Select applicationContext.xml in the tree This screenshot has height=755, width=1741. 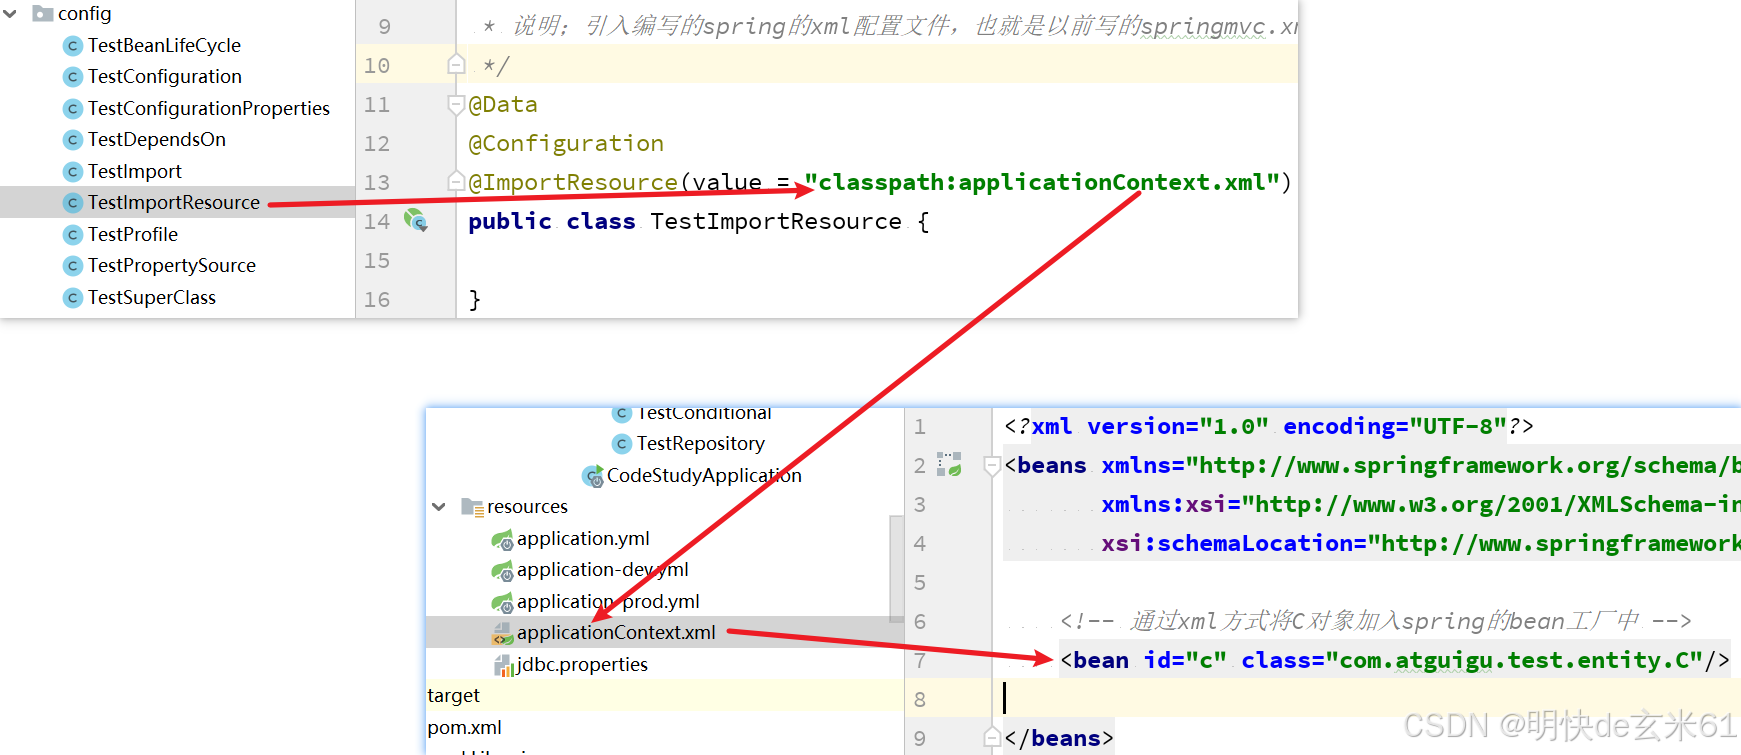point(616,632)
